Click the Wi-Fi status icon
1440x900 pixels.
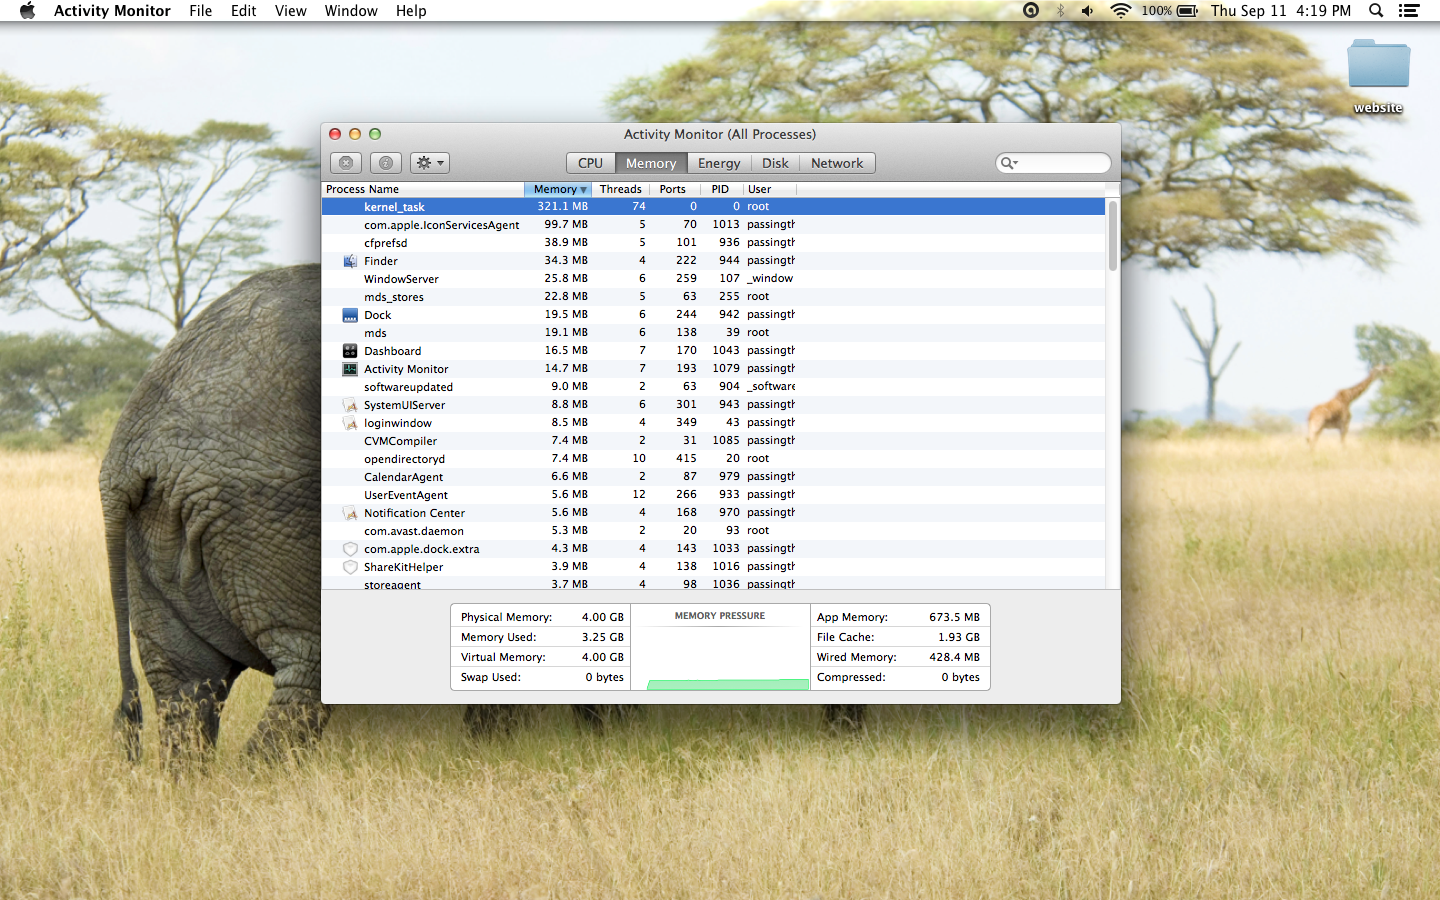[1120, 11]
